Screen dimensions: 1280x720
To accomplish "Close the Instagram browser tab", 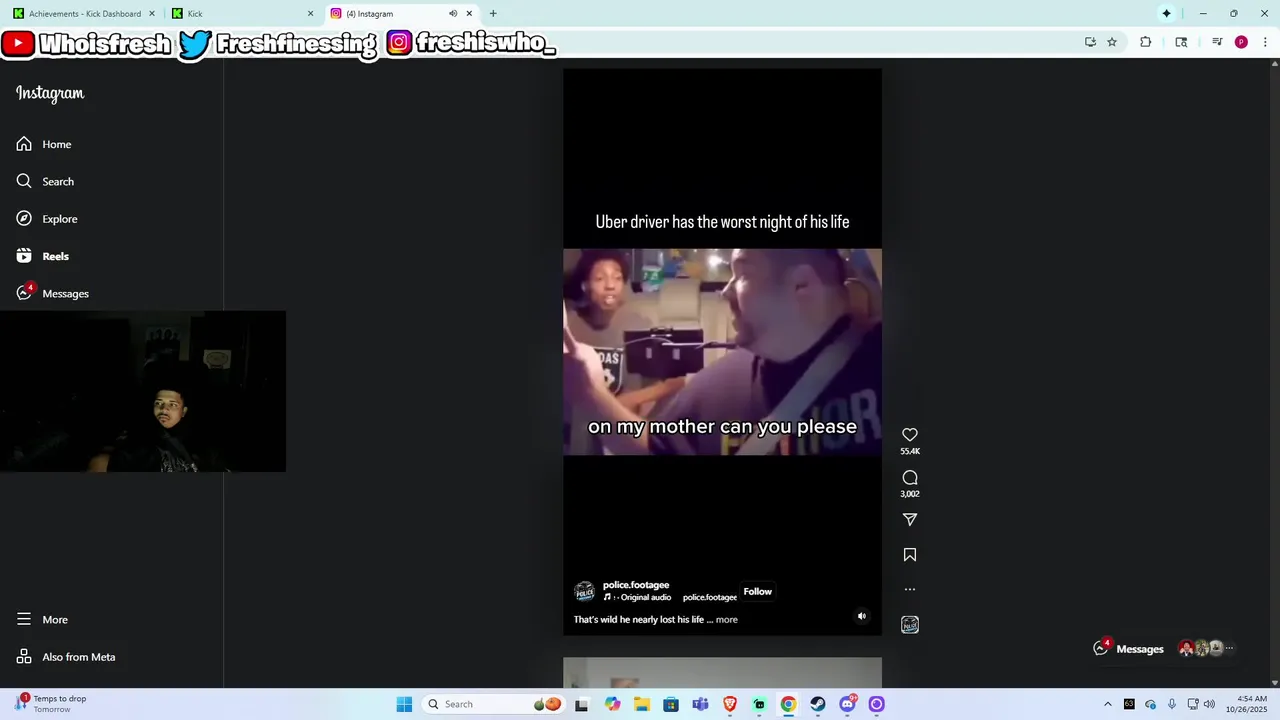I will tap(469, 14).
